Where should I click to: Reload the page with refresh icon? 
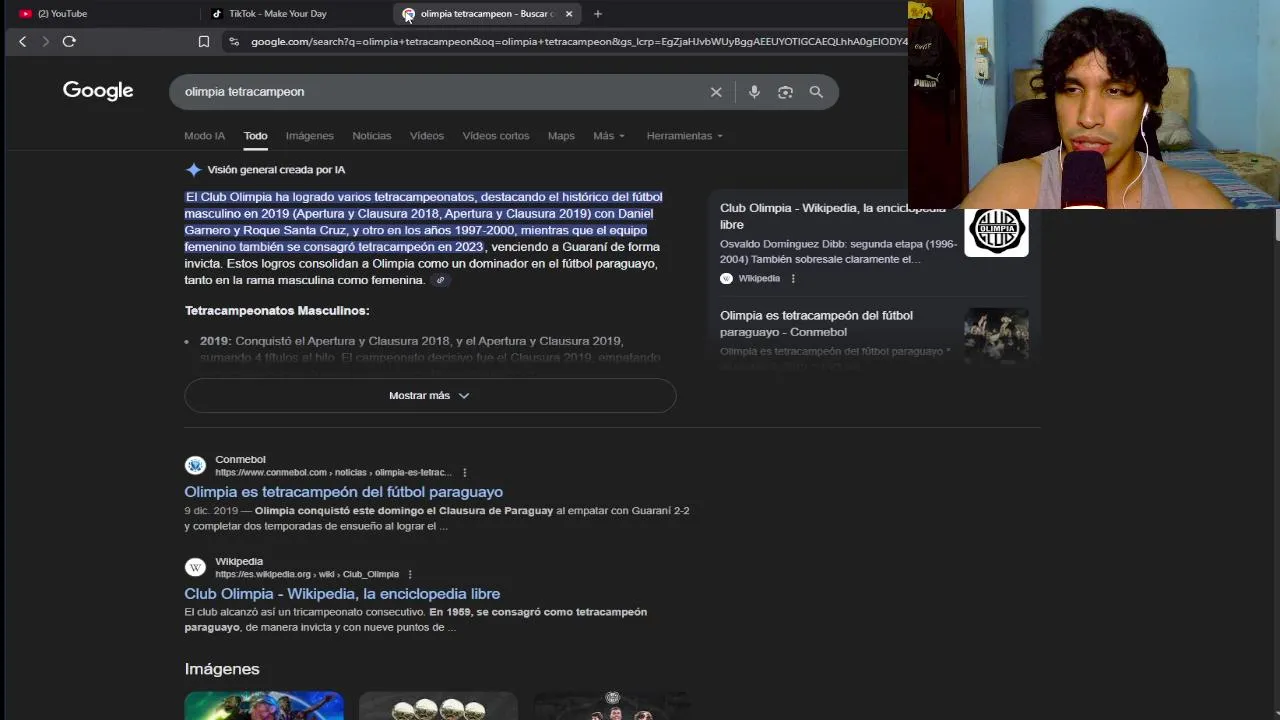[x=69, y=41]
